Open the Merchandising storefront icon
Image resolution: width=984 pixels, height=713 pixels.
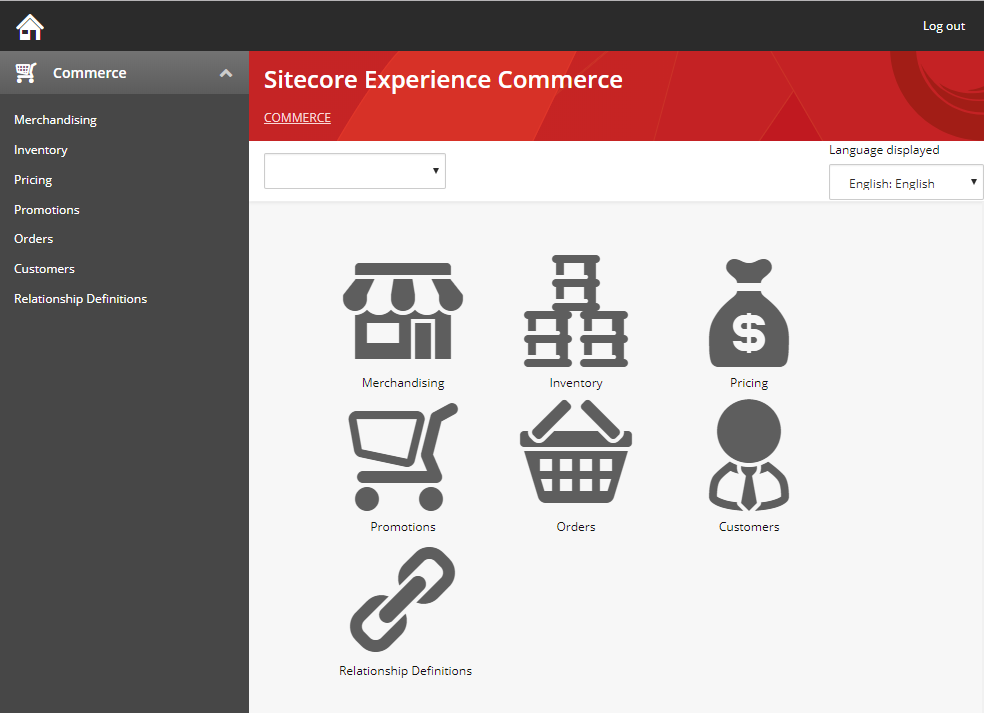[403, 310]
